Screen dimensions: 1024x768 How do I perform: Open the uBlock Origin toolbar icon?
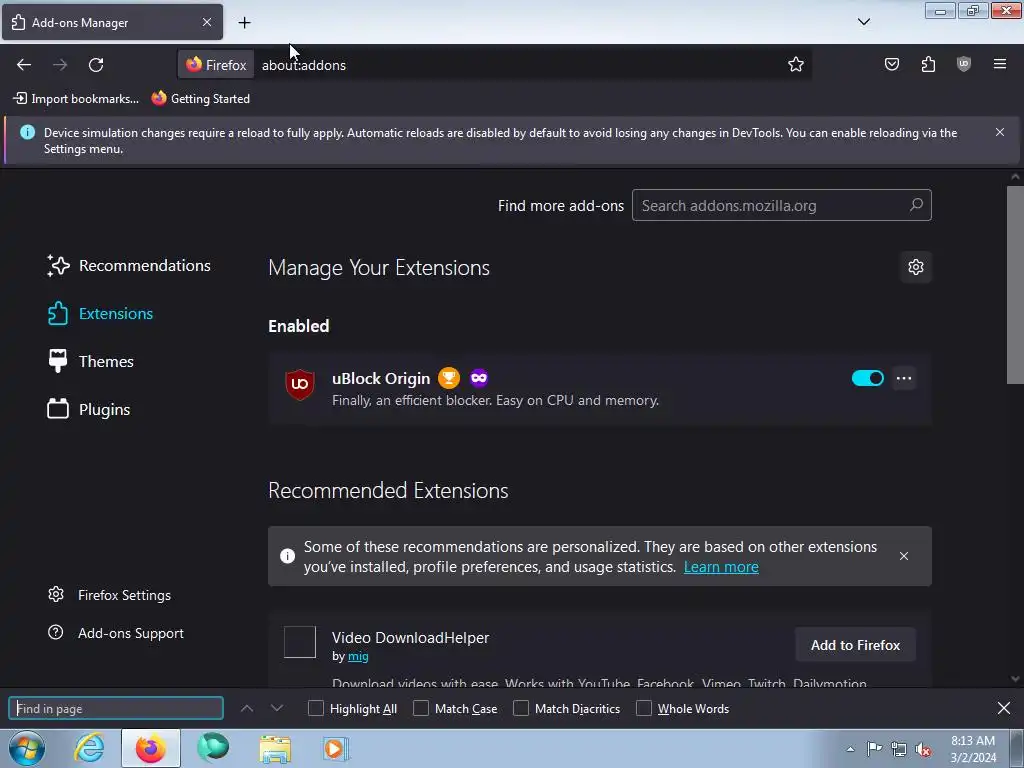coord(964,64)
